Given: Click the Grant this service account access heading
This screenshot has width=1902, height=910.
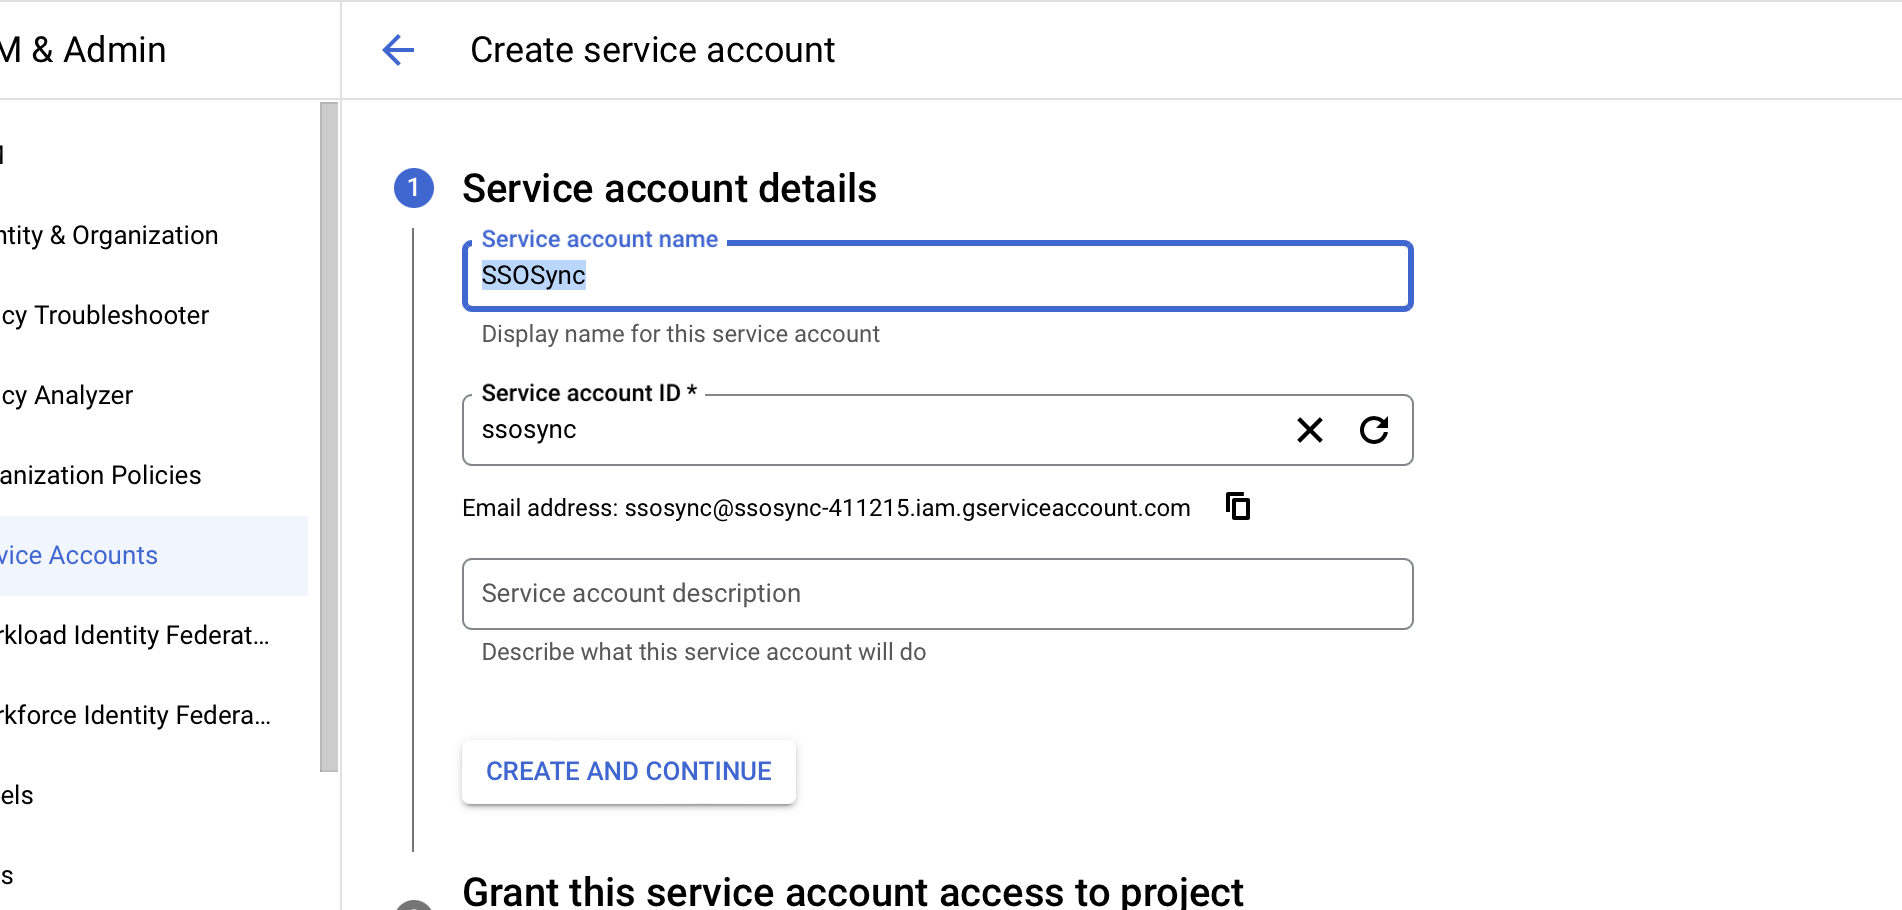Looking at the screenshot, I should tap(852, 890).
